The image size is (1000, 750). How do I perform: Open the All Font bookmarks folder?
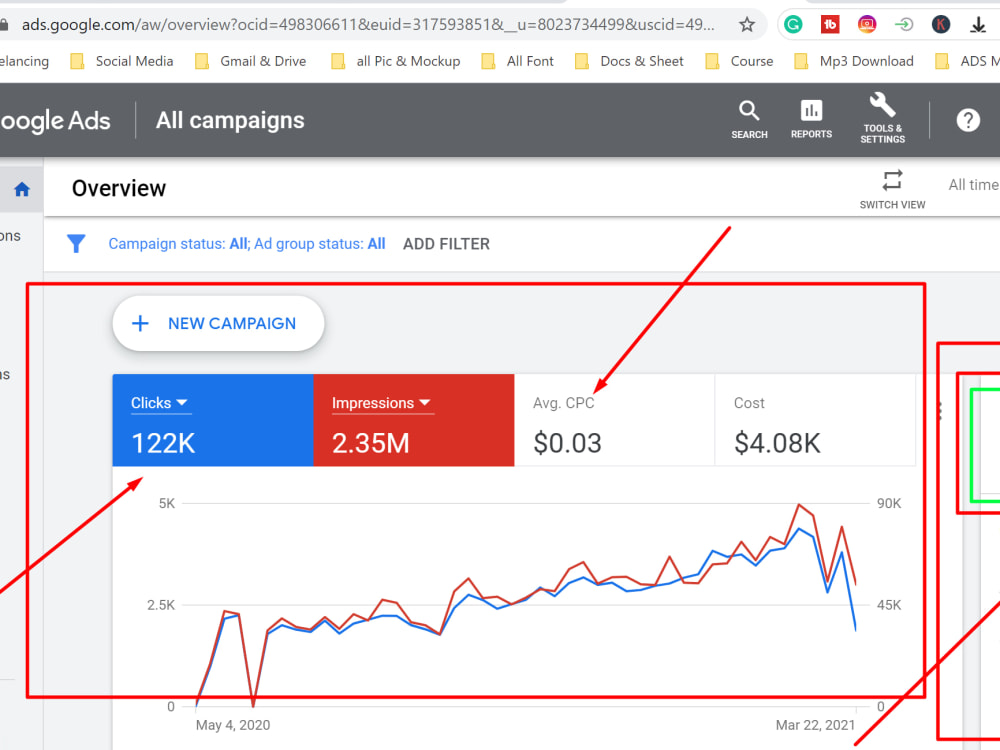click(x=517, y=61)
